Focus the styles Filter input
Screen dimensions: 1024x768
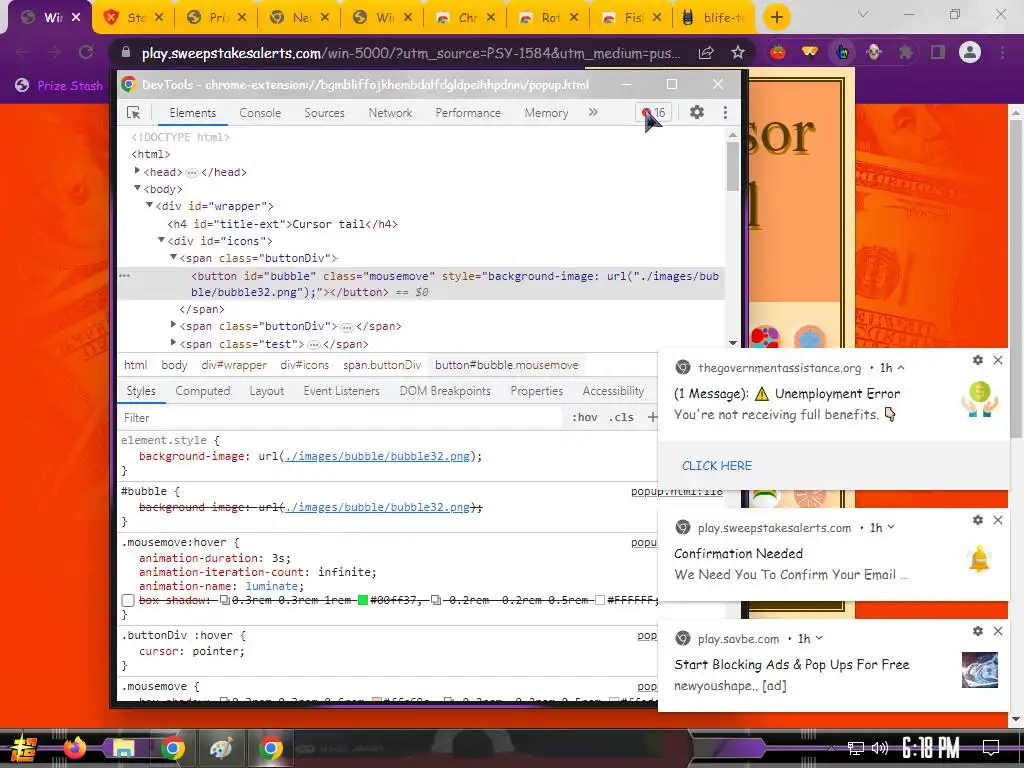(340, 417)
